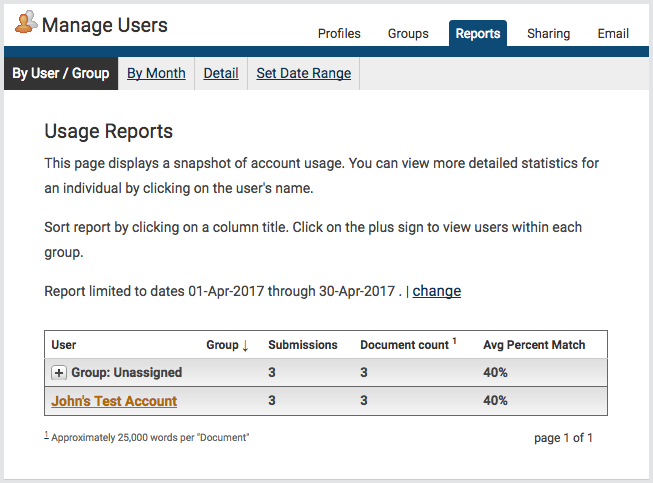Open John's Test Account user link
The height and width of the screenshot is (483, 653).
[114, 401]
